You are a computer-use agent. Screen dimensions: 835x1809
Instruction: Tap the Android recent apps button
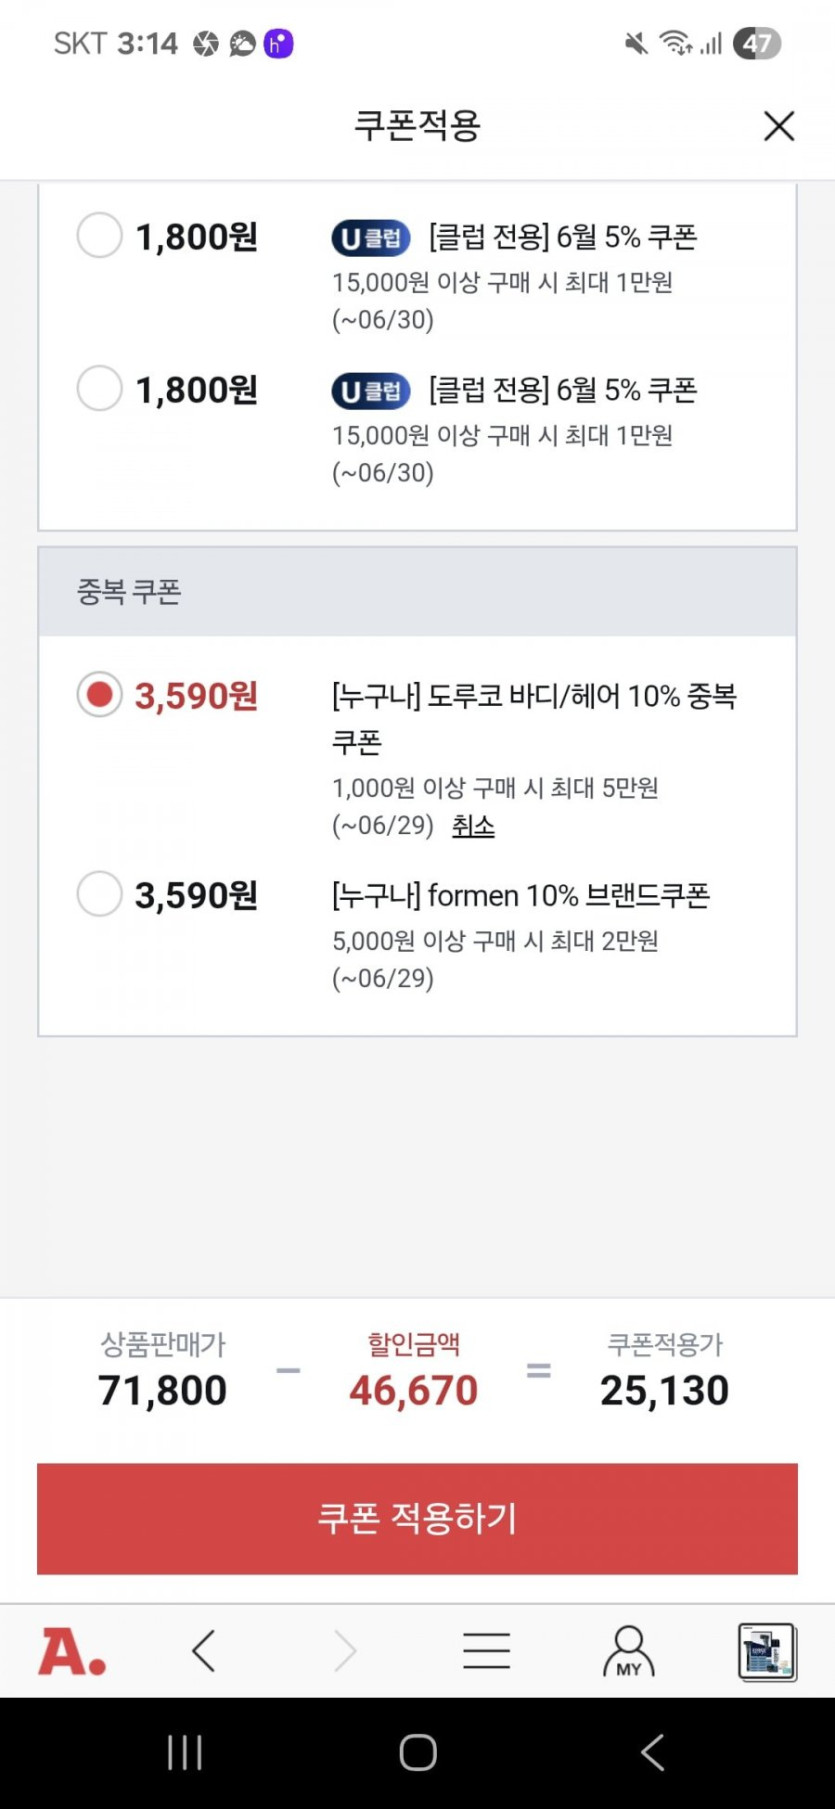(x=185, y=1752)
